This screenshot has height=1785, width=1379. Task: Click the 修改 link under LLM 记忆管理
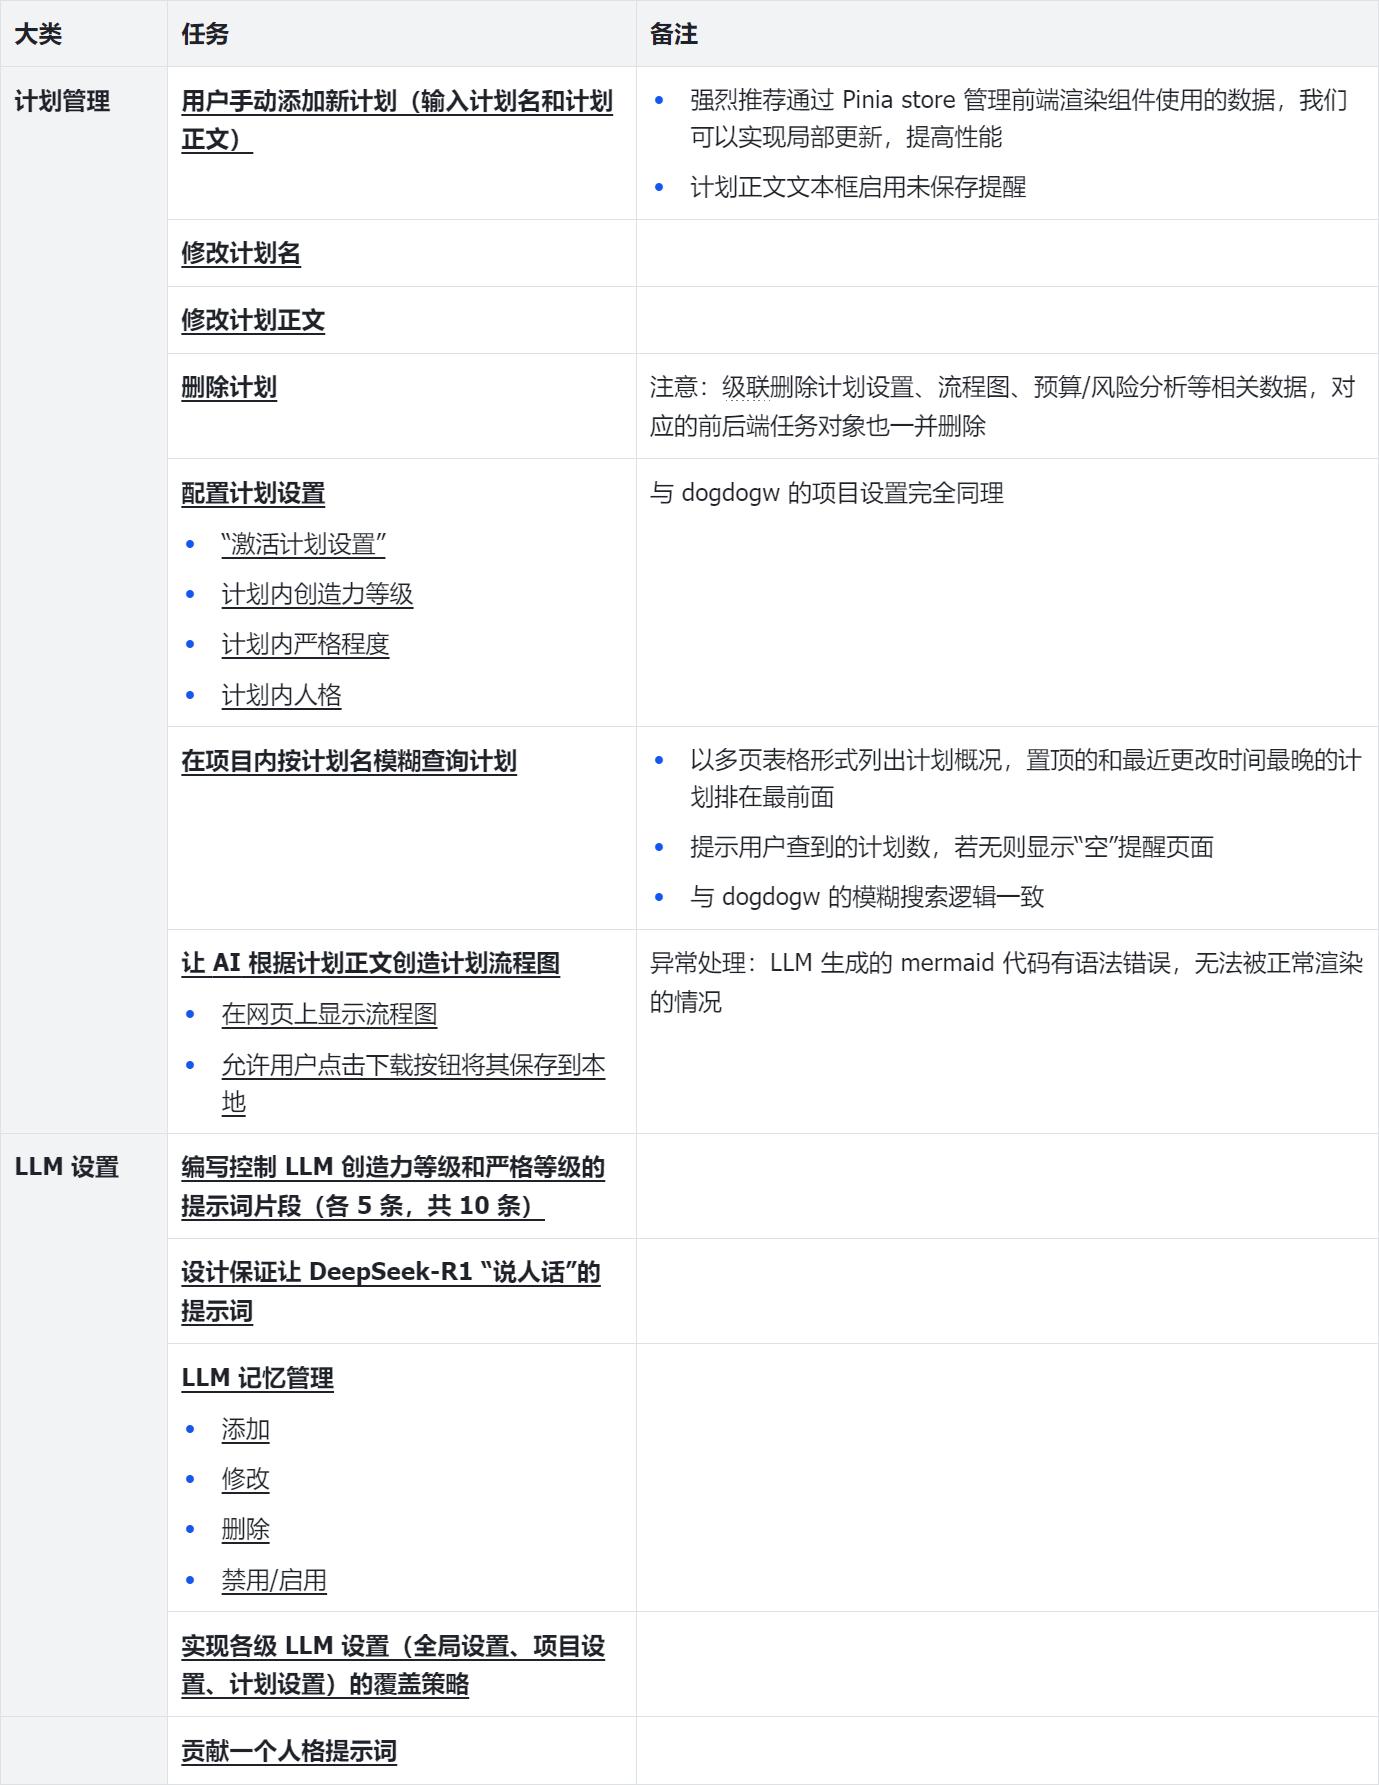point(245,1480)
